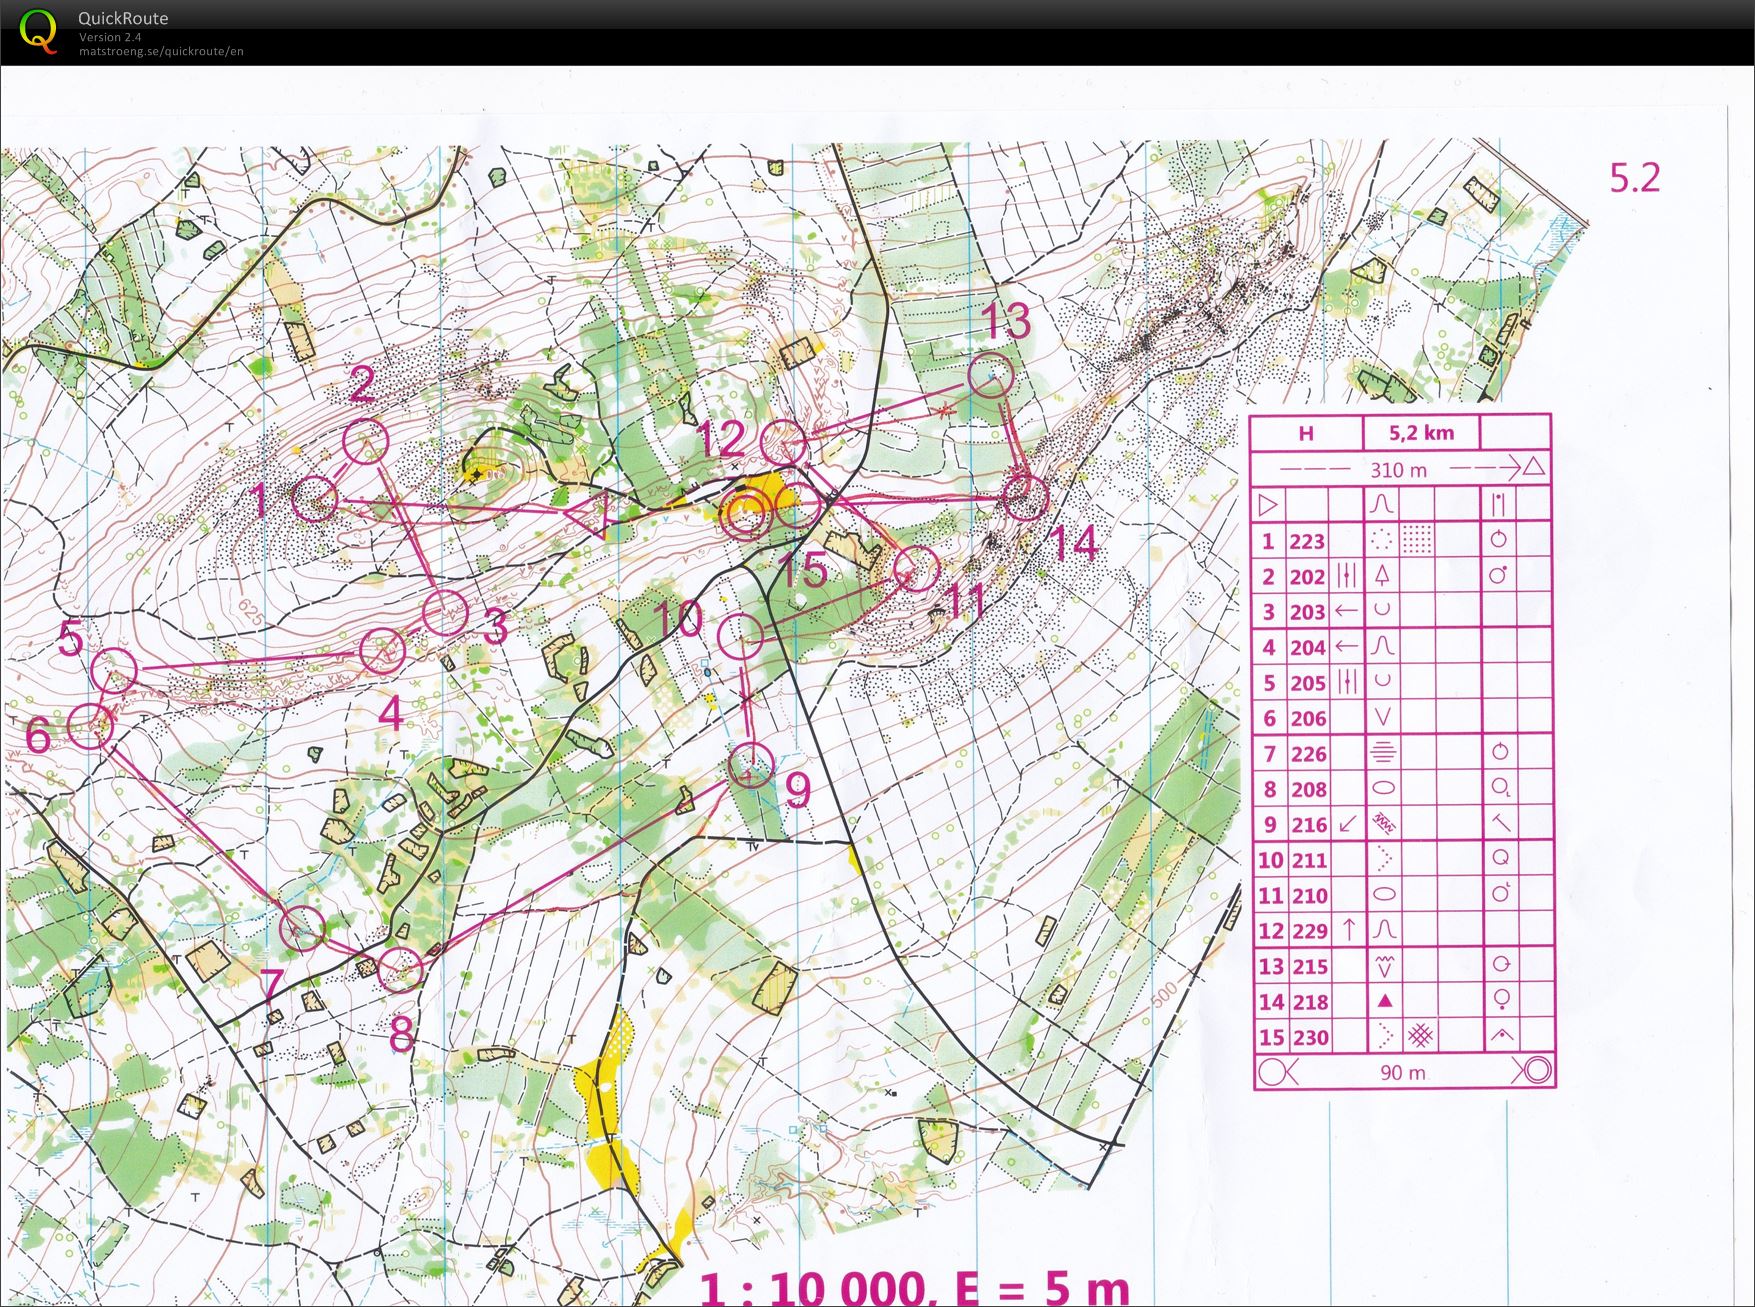The image size is (1755, 1307).
Task: Click the triangle at the end of the 310 m row
Action: (1535, 467)
